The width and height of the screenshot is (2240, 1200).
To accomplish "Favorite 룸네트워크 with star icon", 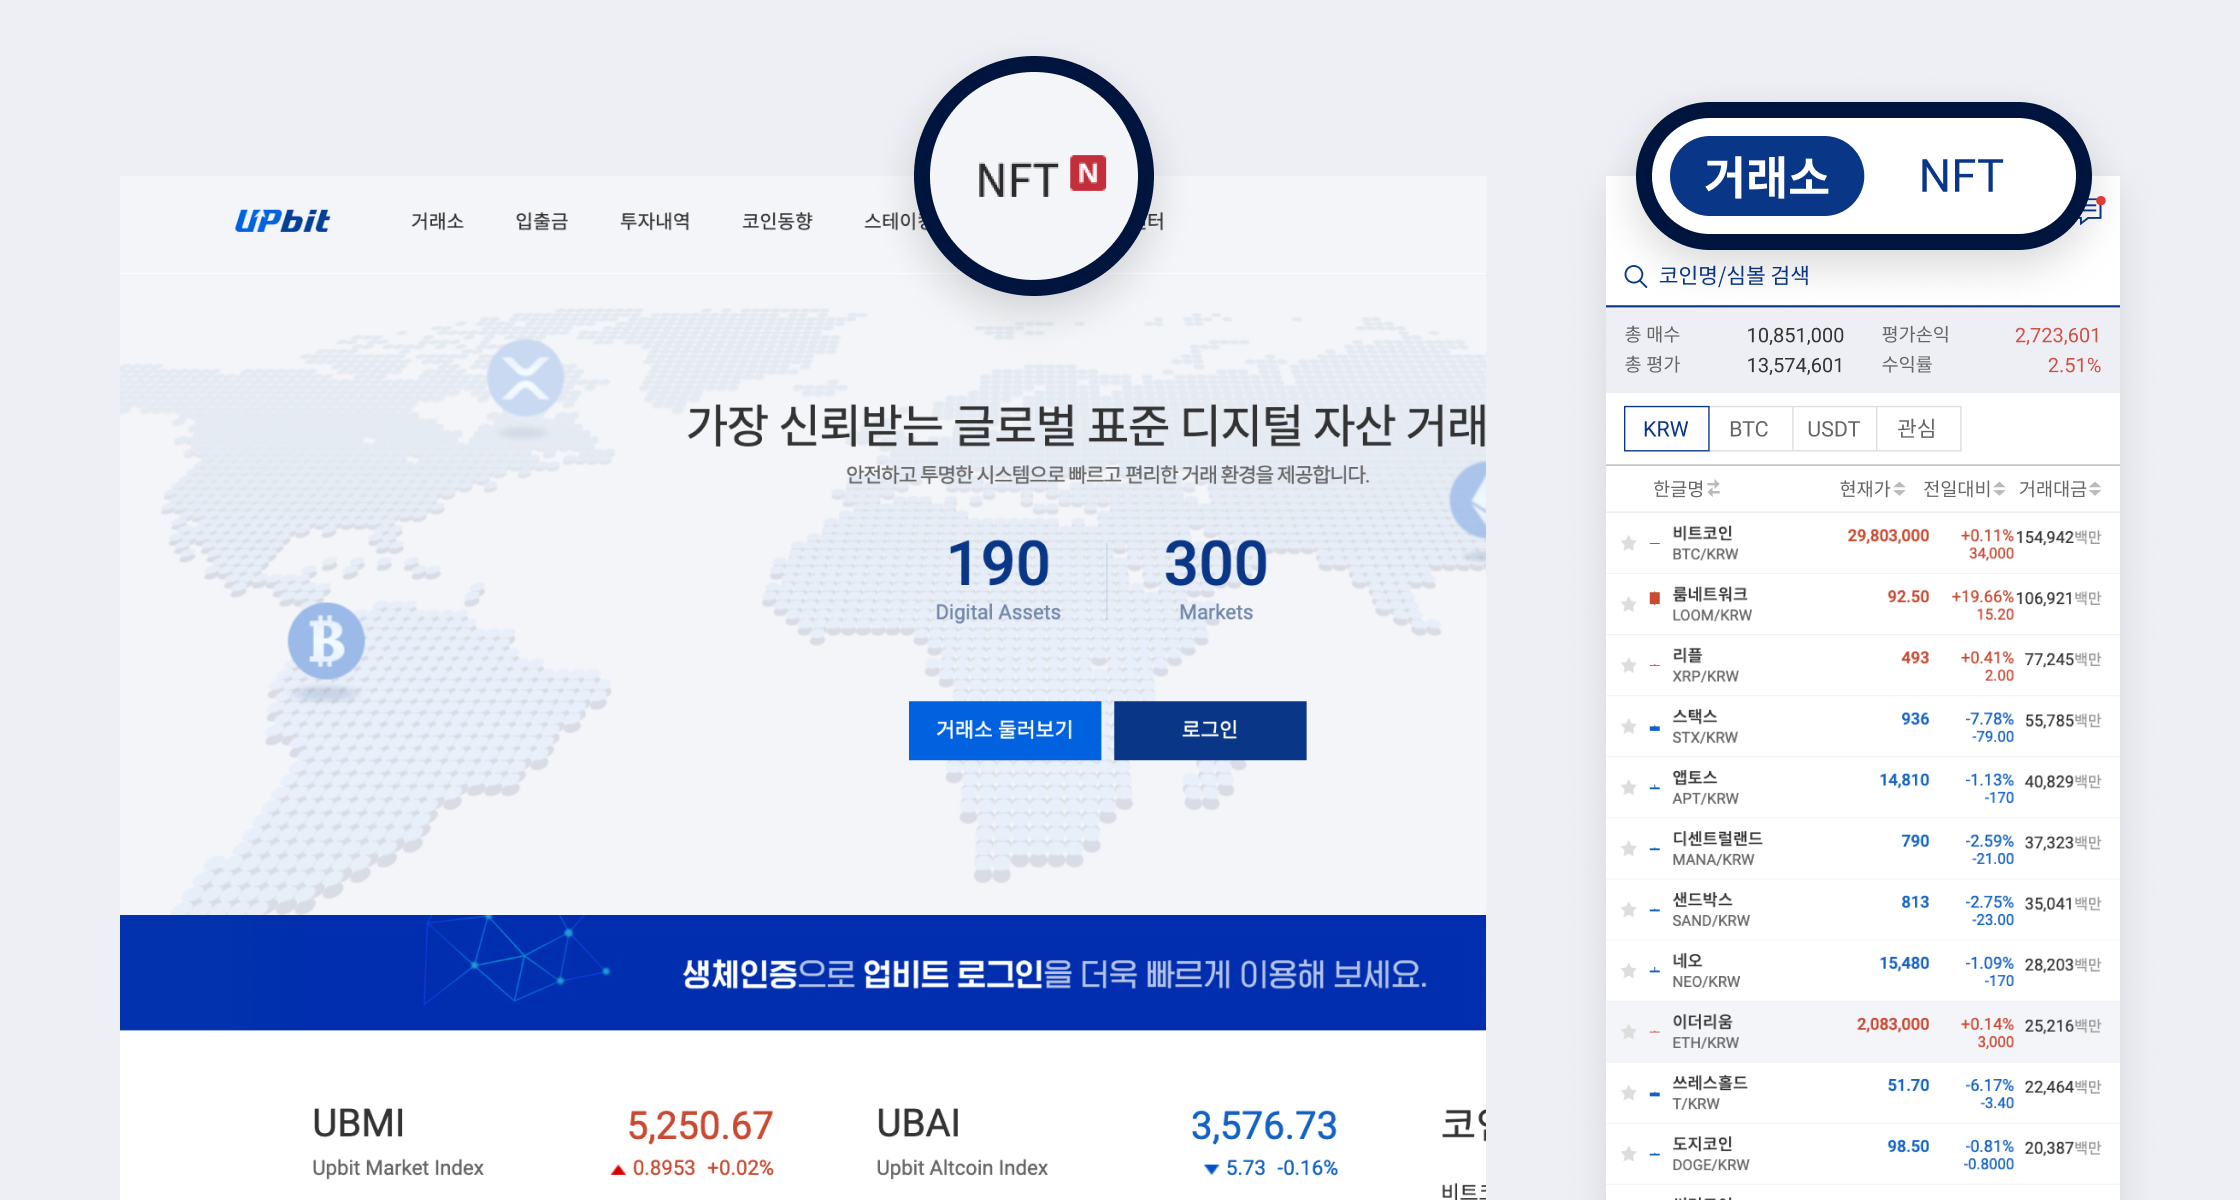I will tap(1629, 604).
